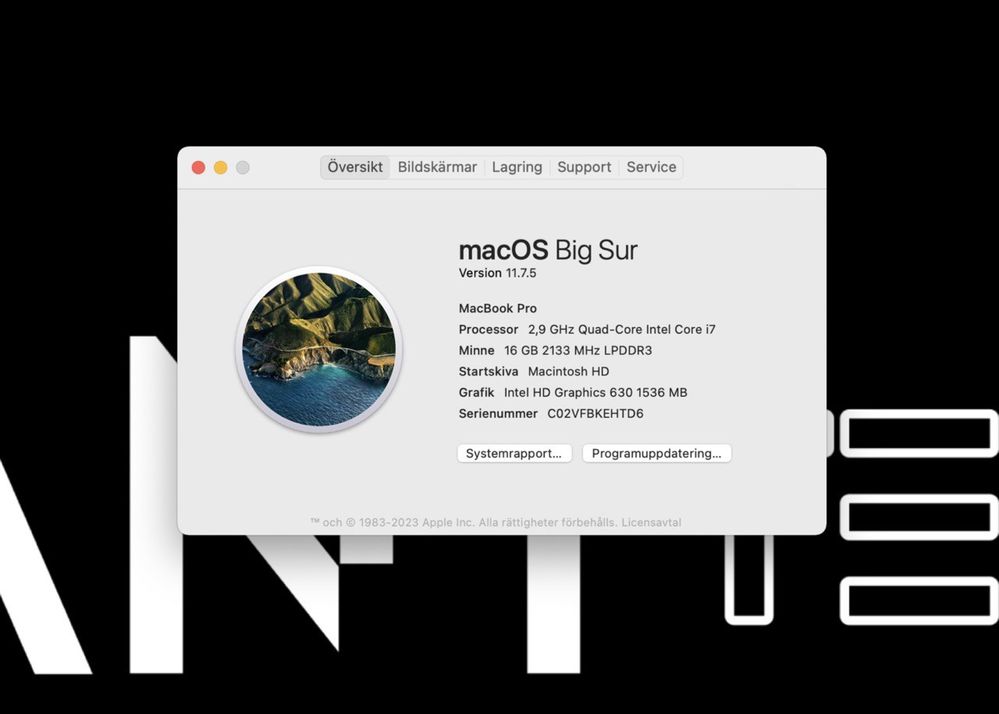Select the Lagring tab

(517, 167)
